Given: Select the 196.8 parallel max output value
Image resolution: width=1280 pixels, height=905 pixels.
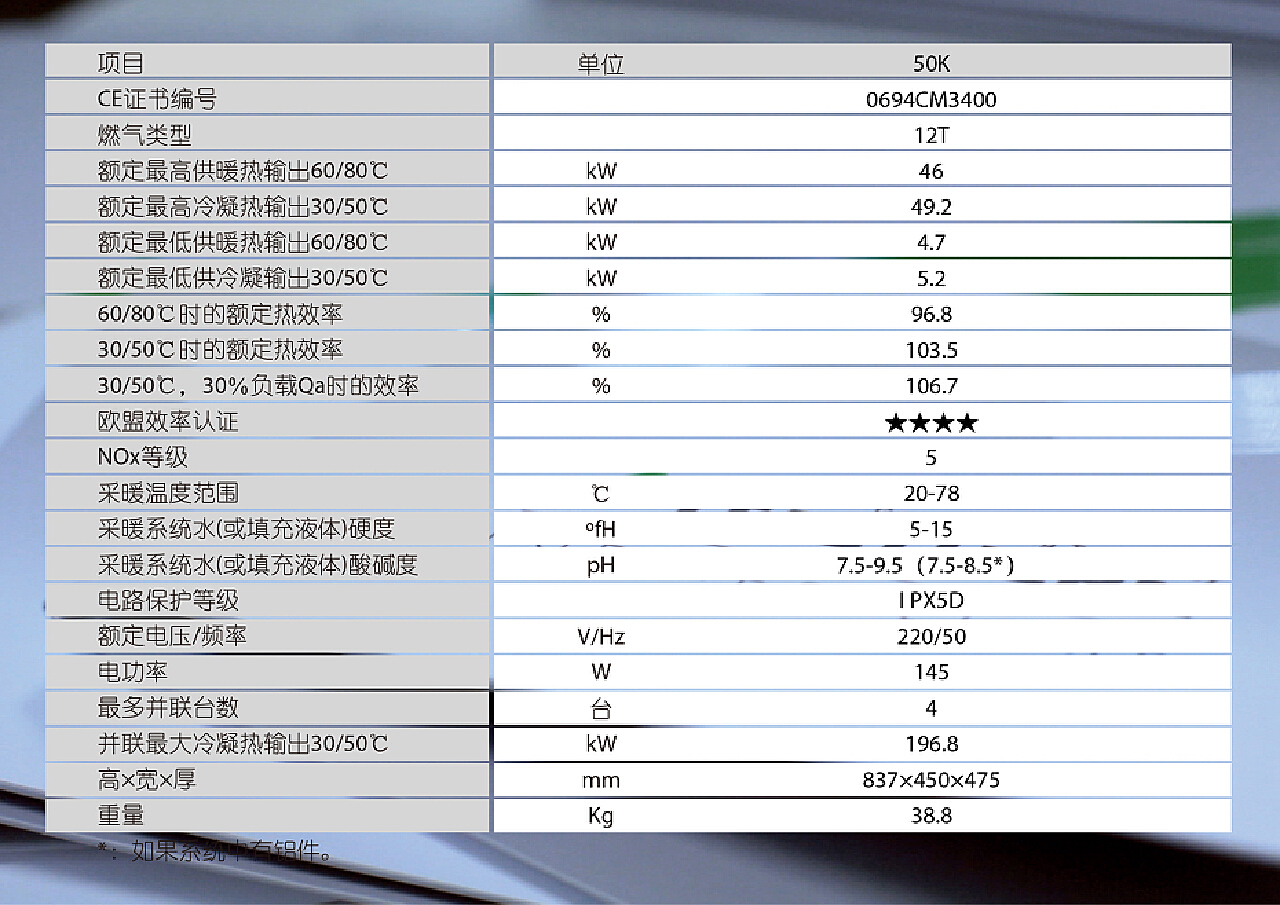Looking at the screenshot, I should [931, 744].
